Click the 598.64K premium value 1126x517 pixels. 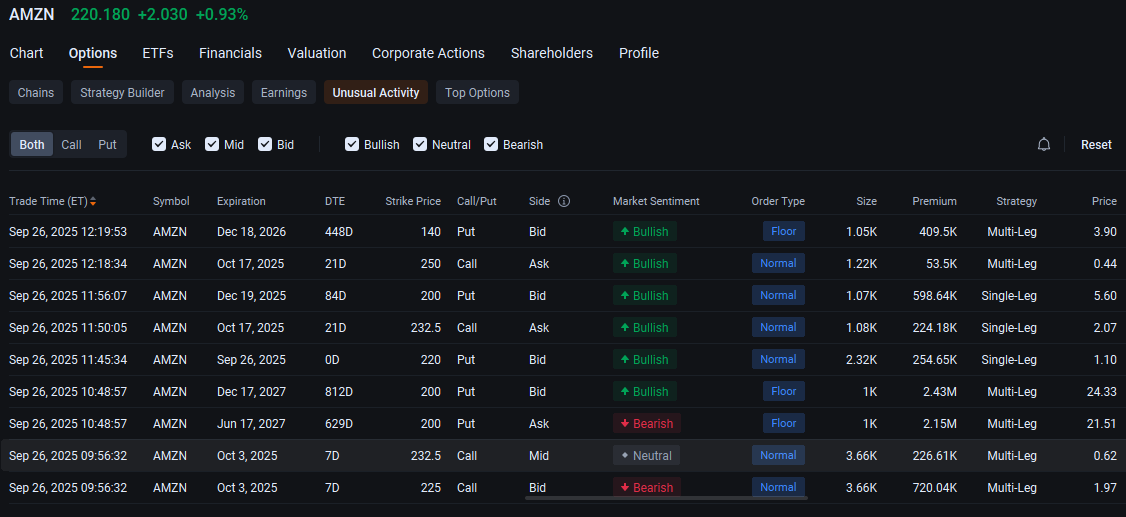tap(934, 295)
